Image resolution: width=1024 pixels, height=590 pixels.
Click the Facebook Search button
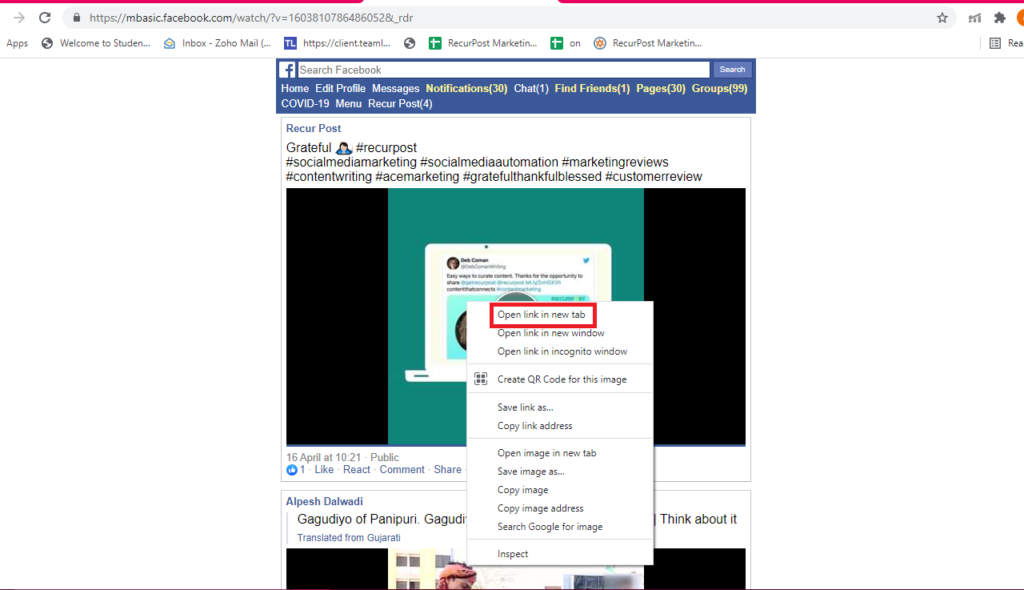click(x=732, y=69)
